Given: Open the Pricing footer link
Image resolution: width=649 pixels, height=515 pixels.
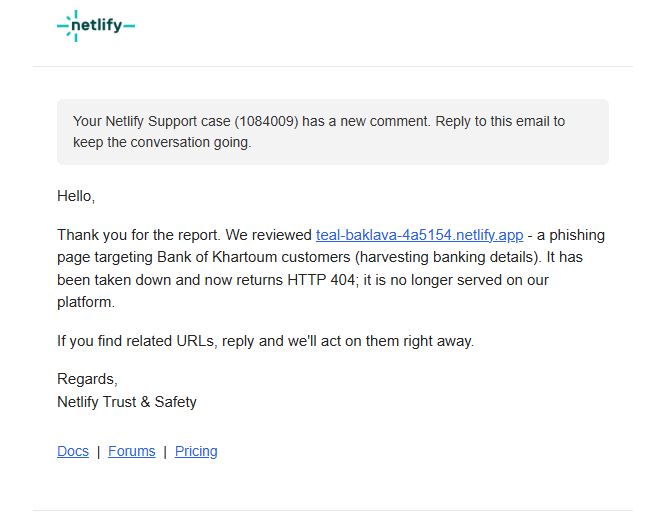Looking at the screenshot, I should pos(196,451).
